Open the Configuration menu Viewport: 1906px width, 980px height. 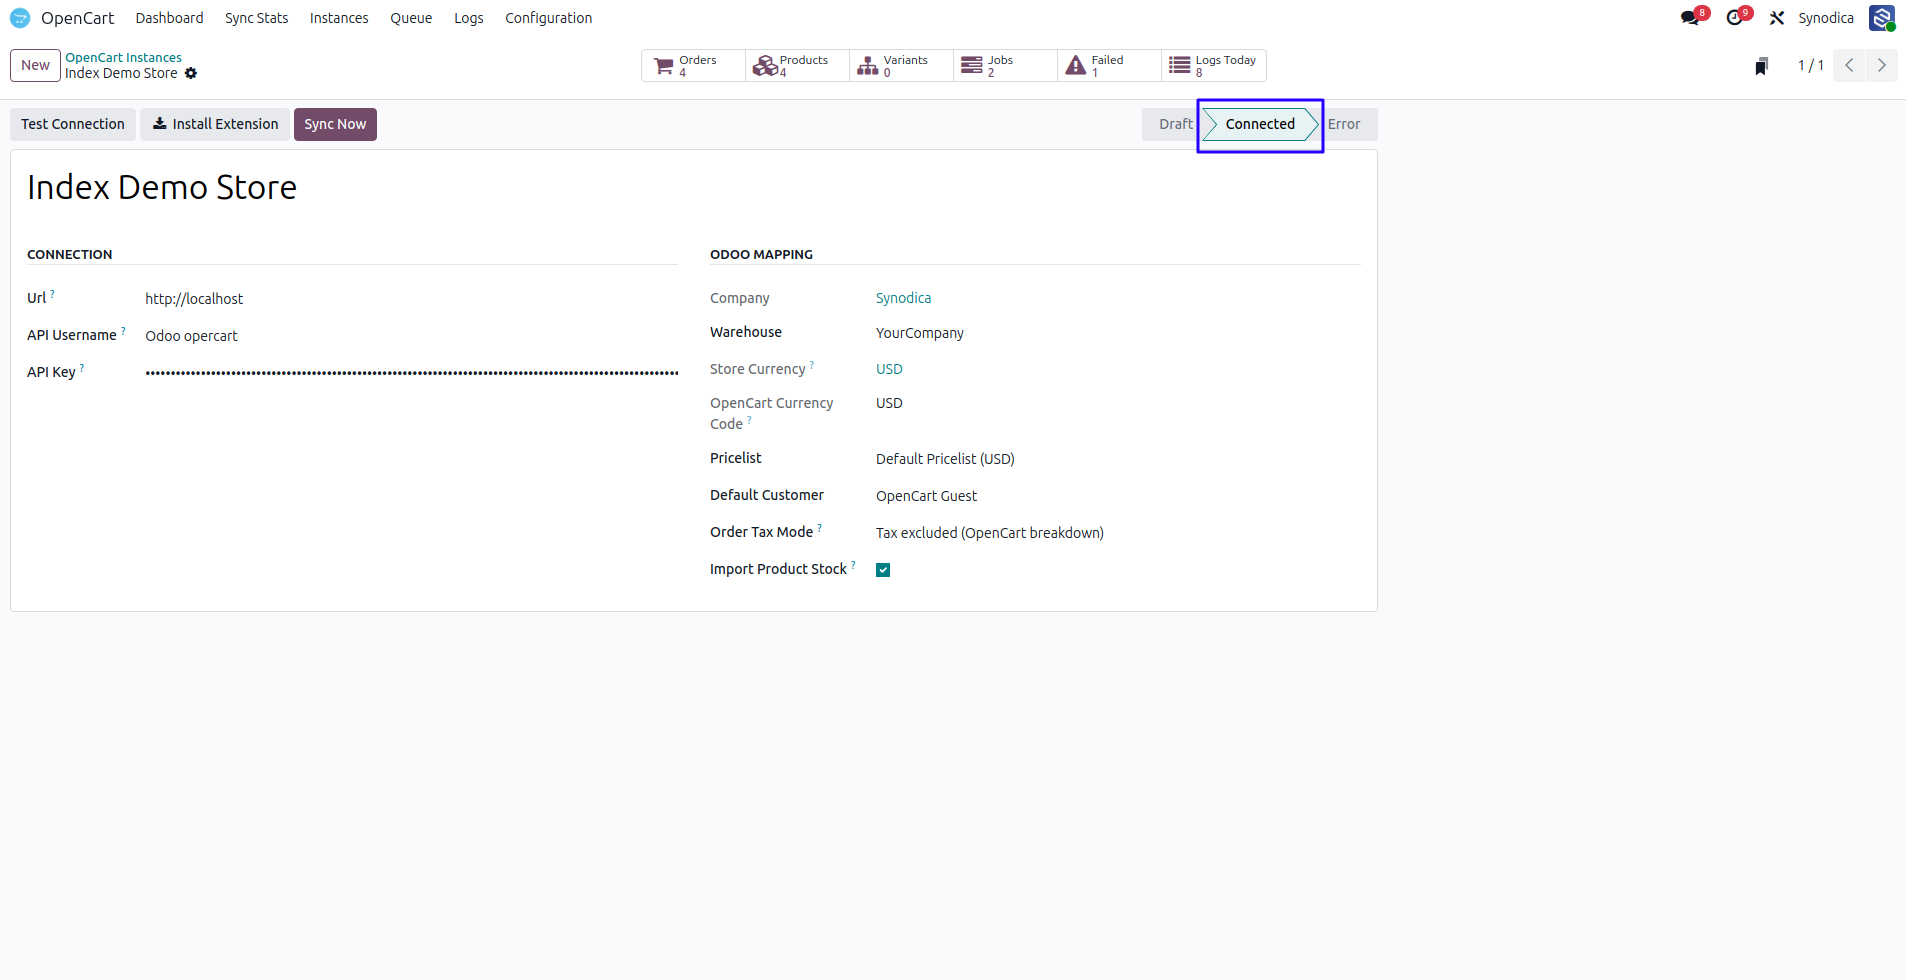(548, 18)
